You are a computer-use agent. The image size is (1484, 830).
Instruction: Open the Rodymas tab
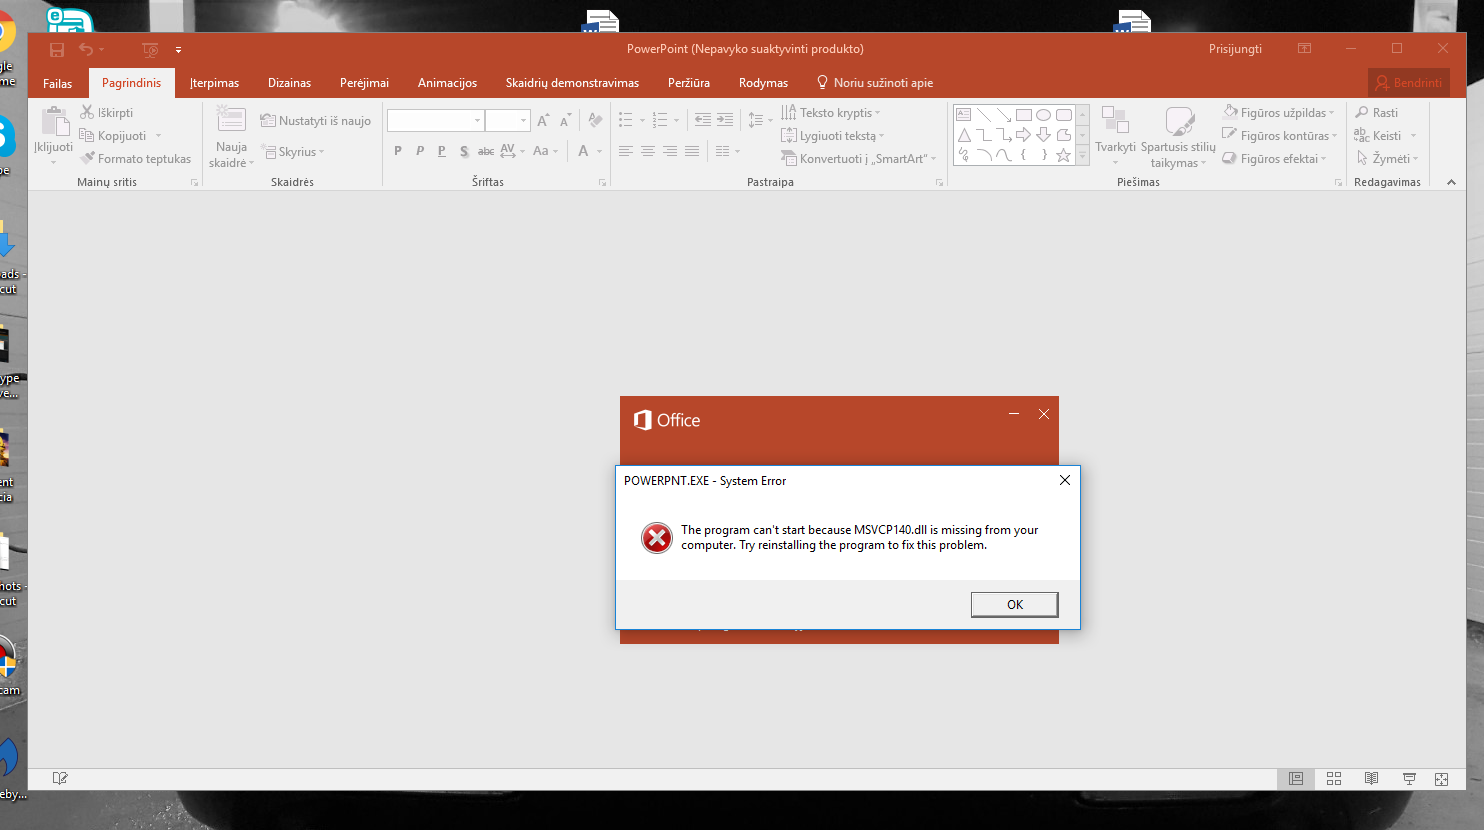763,83
